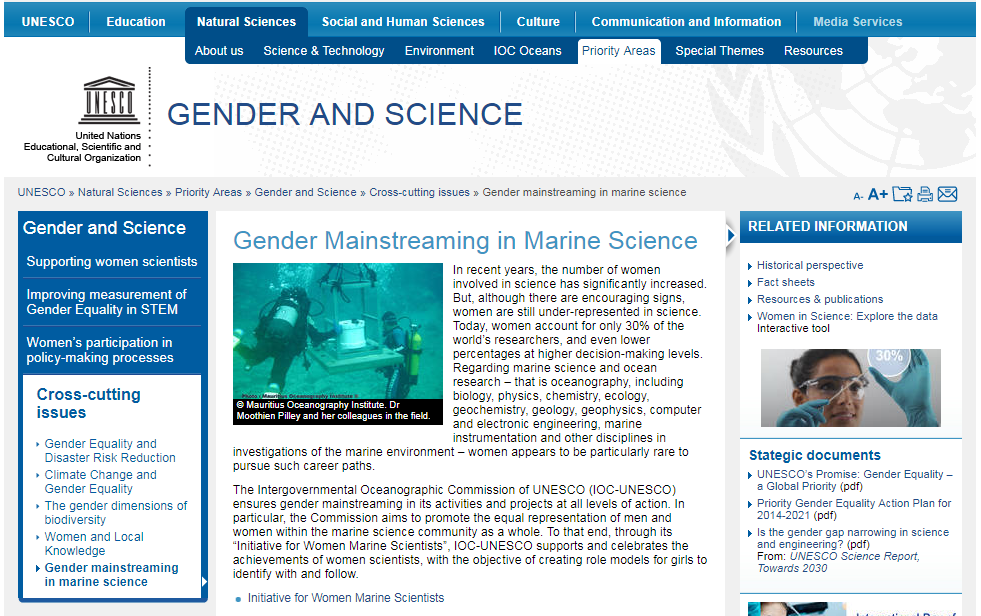Click the 30% woman scientist image

pos(850,388)
